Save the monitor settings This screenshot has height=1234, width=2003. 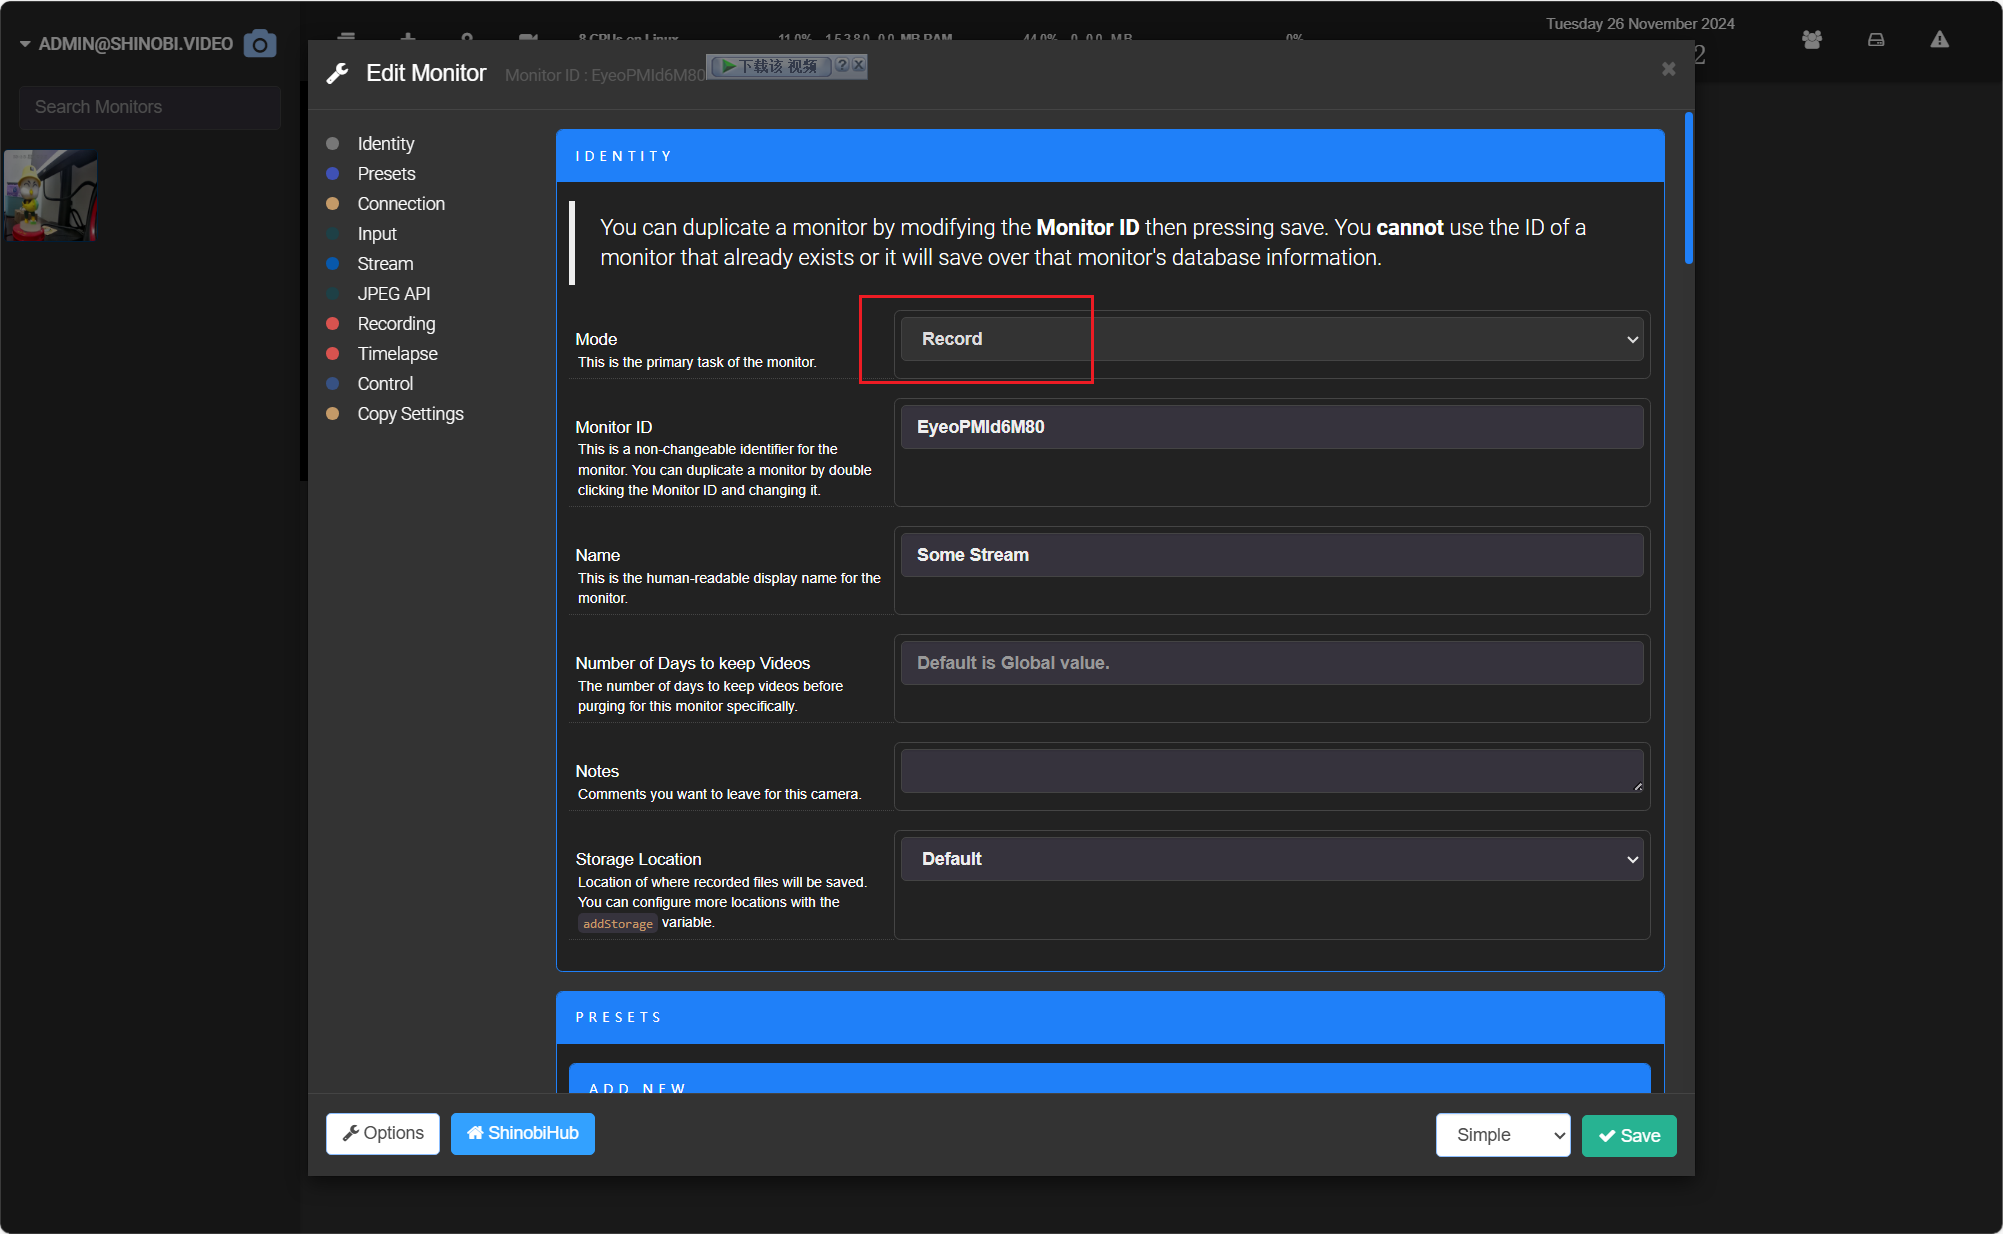1629,1135
